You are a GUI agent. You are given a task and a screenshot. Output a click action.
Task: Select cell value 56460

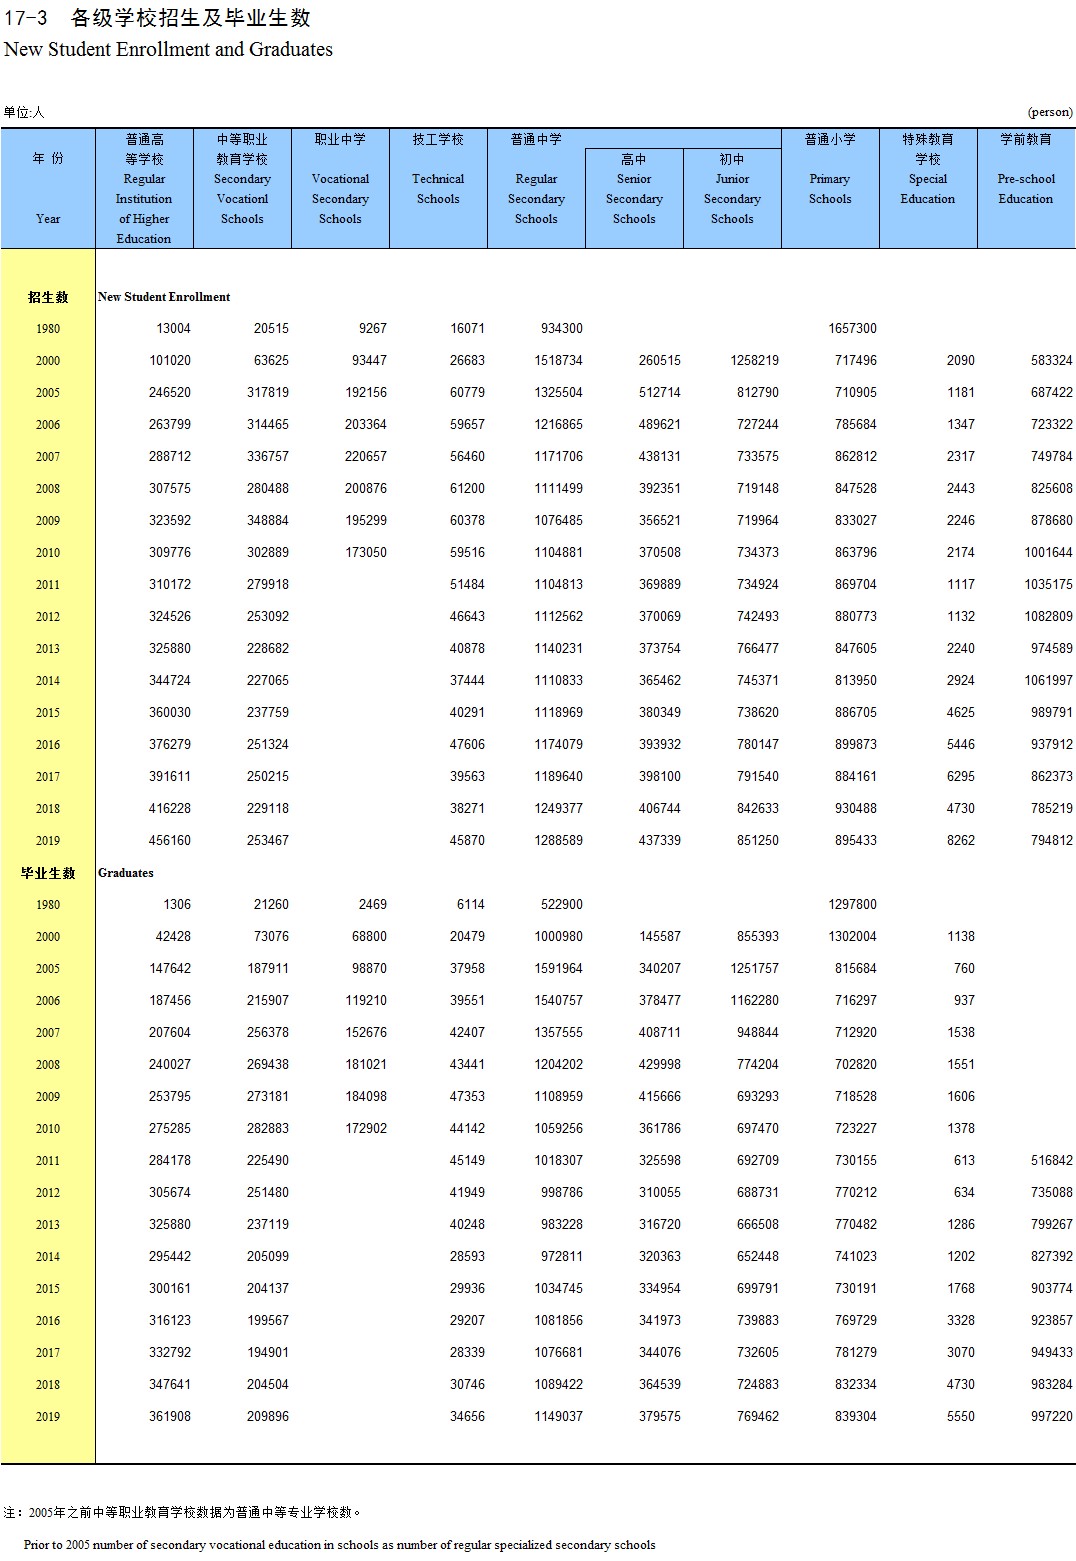467,457
